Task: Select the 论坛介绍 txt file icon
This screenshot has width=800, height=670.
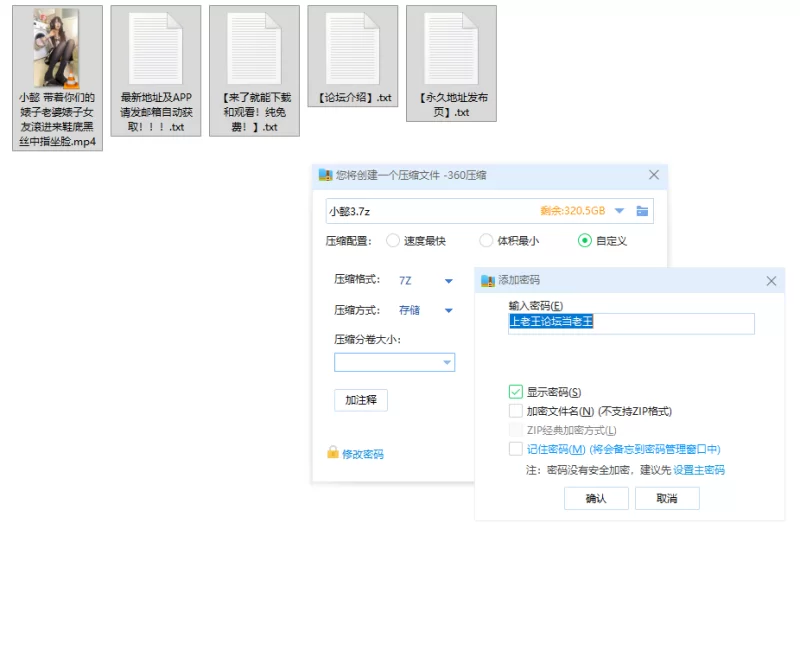Action: tap(353, 48)
